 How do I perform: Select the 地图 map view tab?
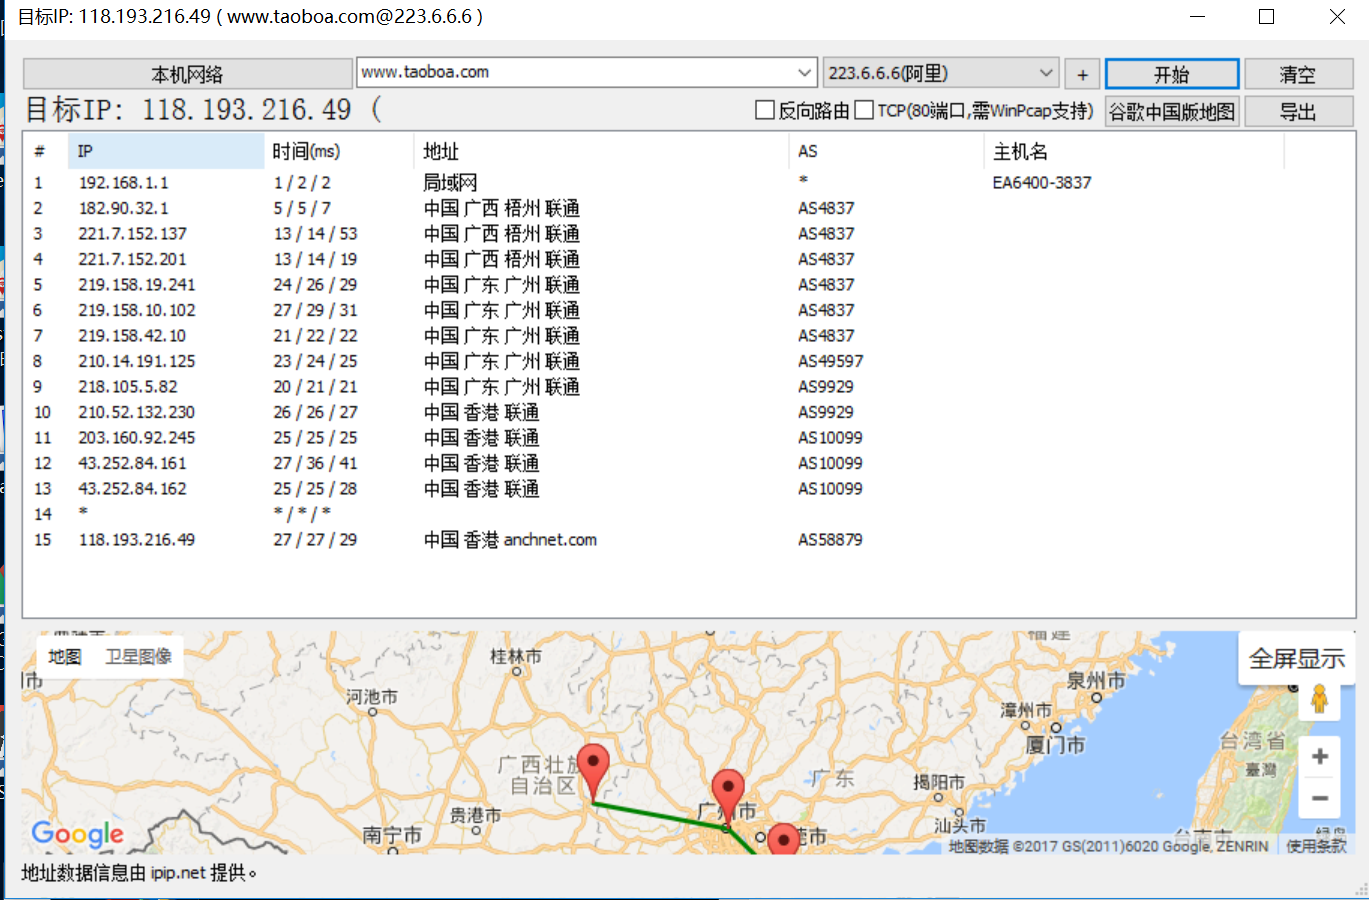[x=65, y=657]
